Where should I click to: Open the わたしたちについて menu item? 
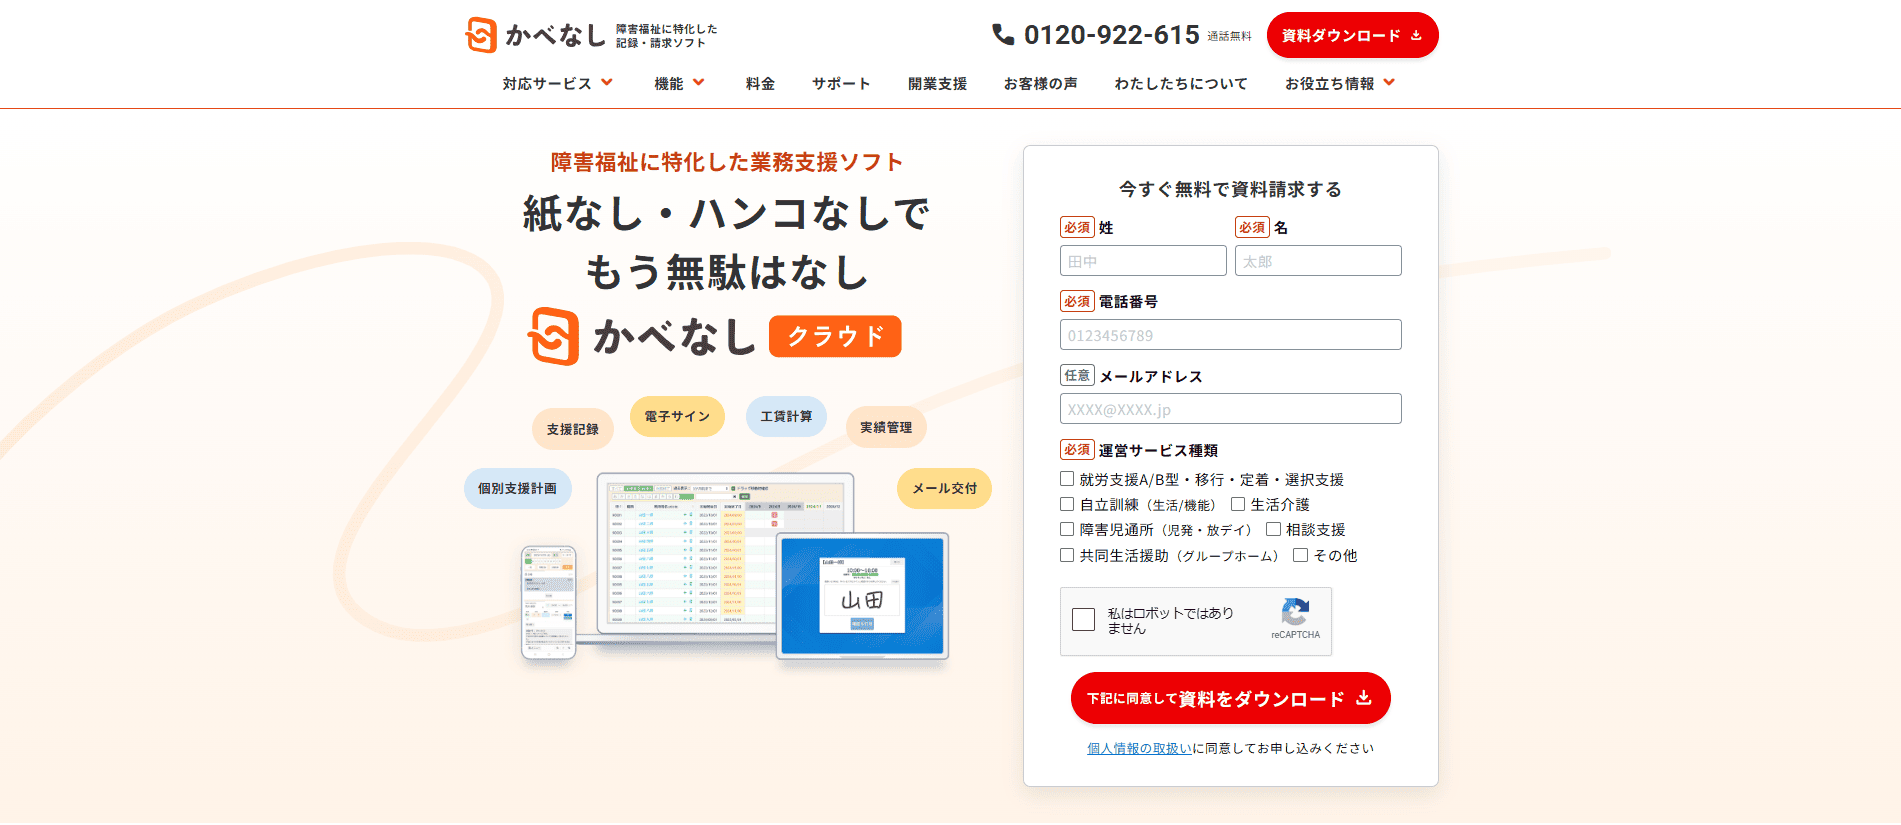1181,84
